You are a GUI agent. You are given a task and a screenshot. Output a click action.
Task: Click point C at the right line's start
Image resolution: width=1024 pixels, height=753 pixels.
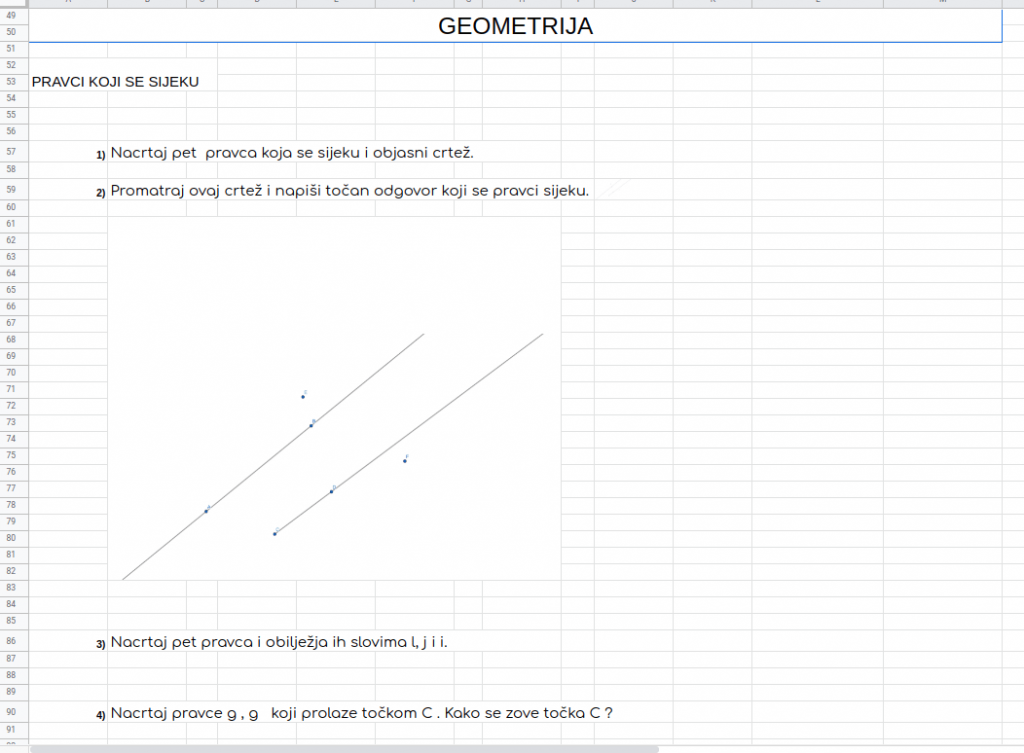(x=275, y=534)
